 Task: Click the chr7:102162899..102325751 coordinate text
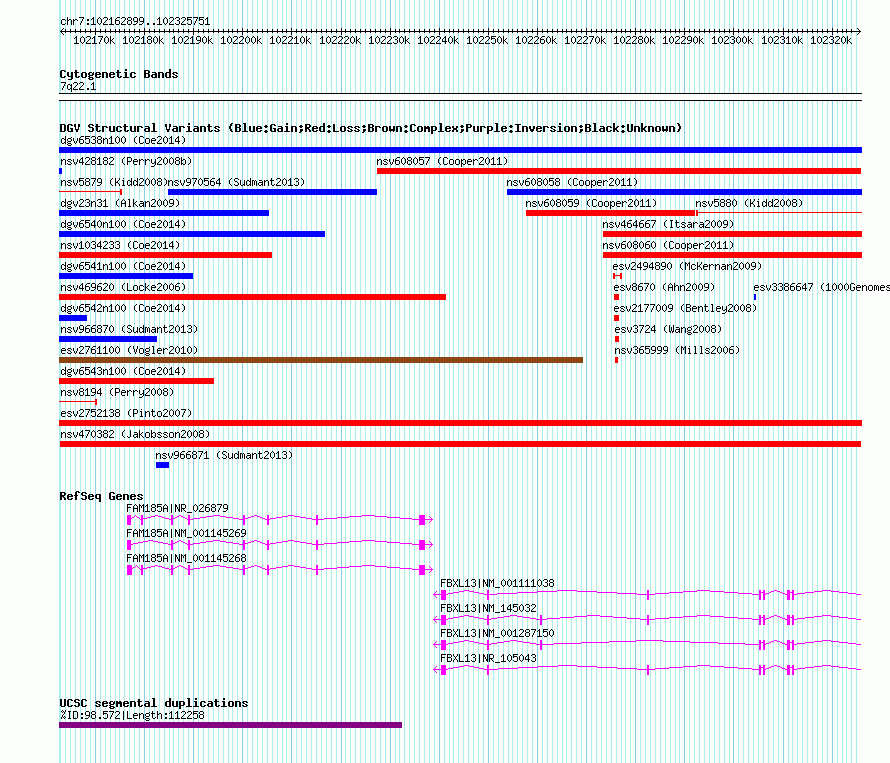135,21
